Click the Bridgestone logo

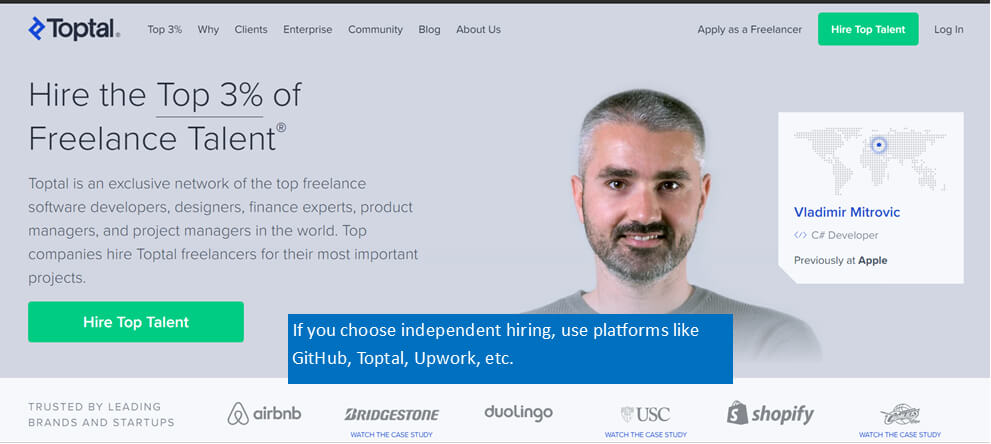(x=392, y=414)
